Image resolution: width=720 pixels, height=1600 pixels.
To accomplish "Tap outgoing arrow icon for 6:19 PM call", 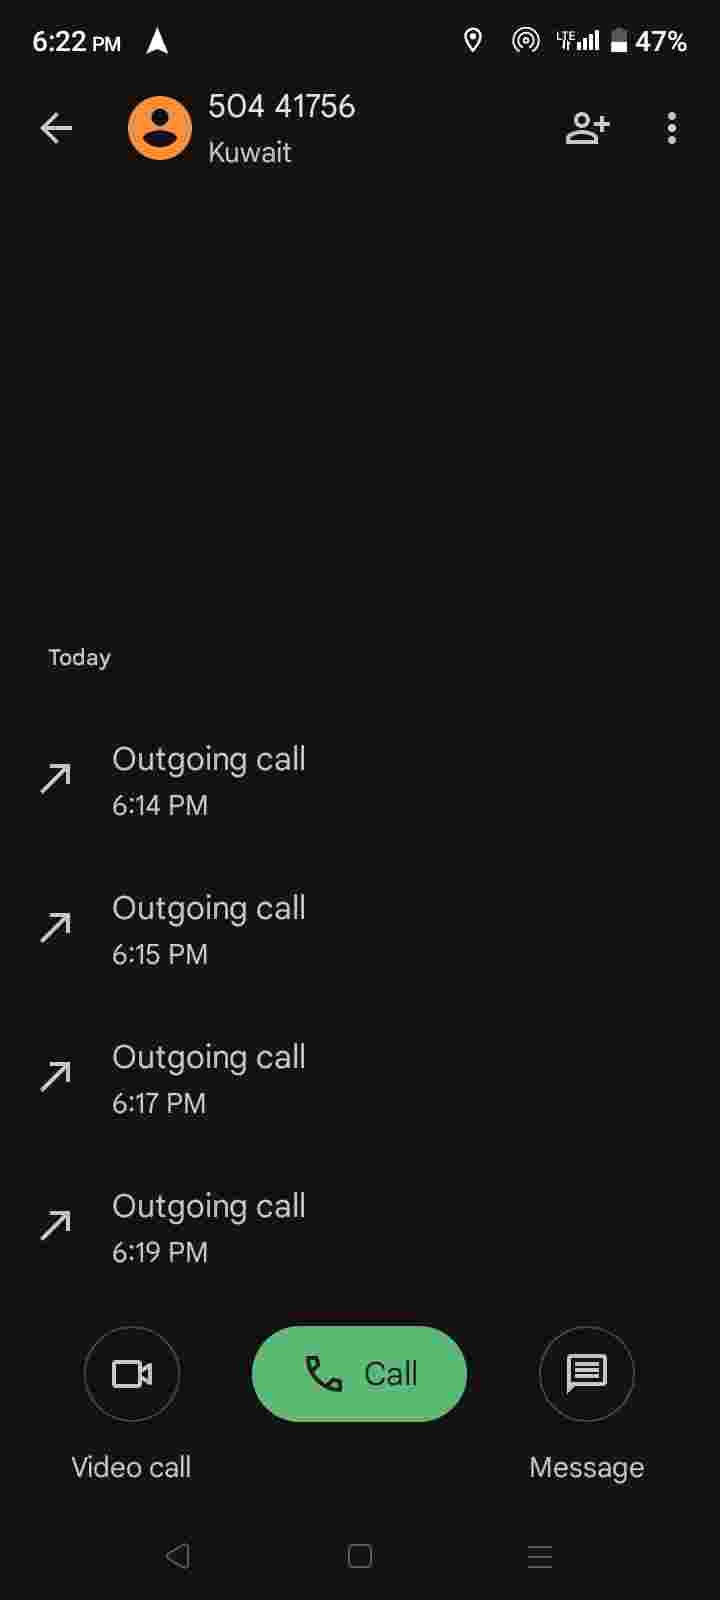I will (x=56, y=1225).
